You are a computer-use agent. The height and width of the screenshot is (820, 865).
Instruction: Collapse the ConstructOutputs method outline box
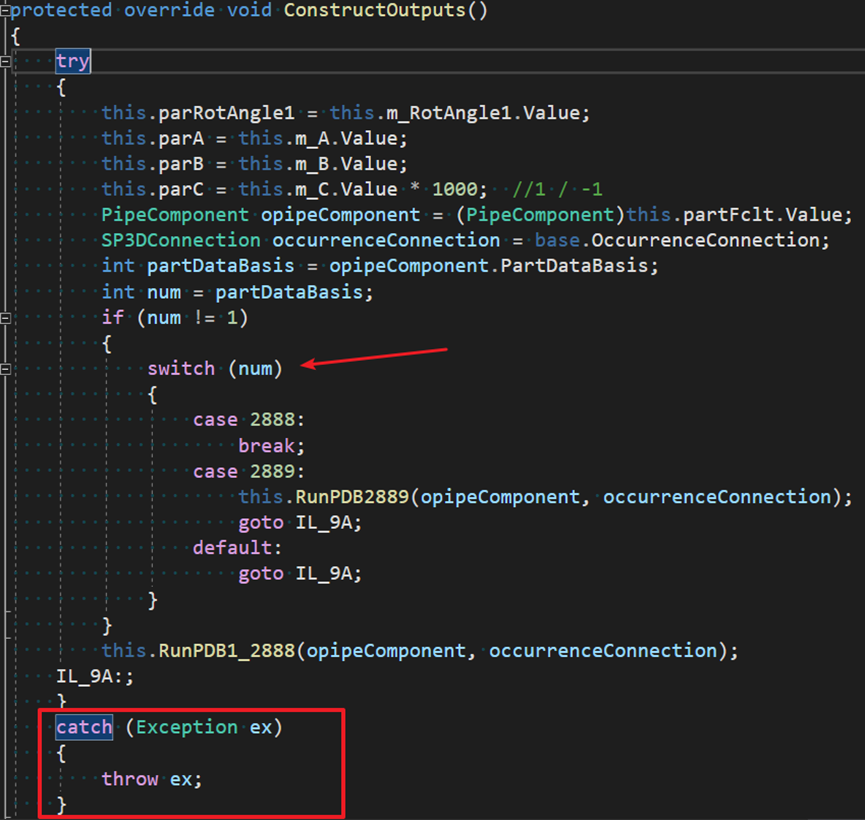(4, 11)
